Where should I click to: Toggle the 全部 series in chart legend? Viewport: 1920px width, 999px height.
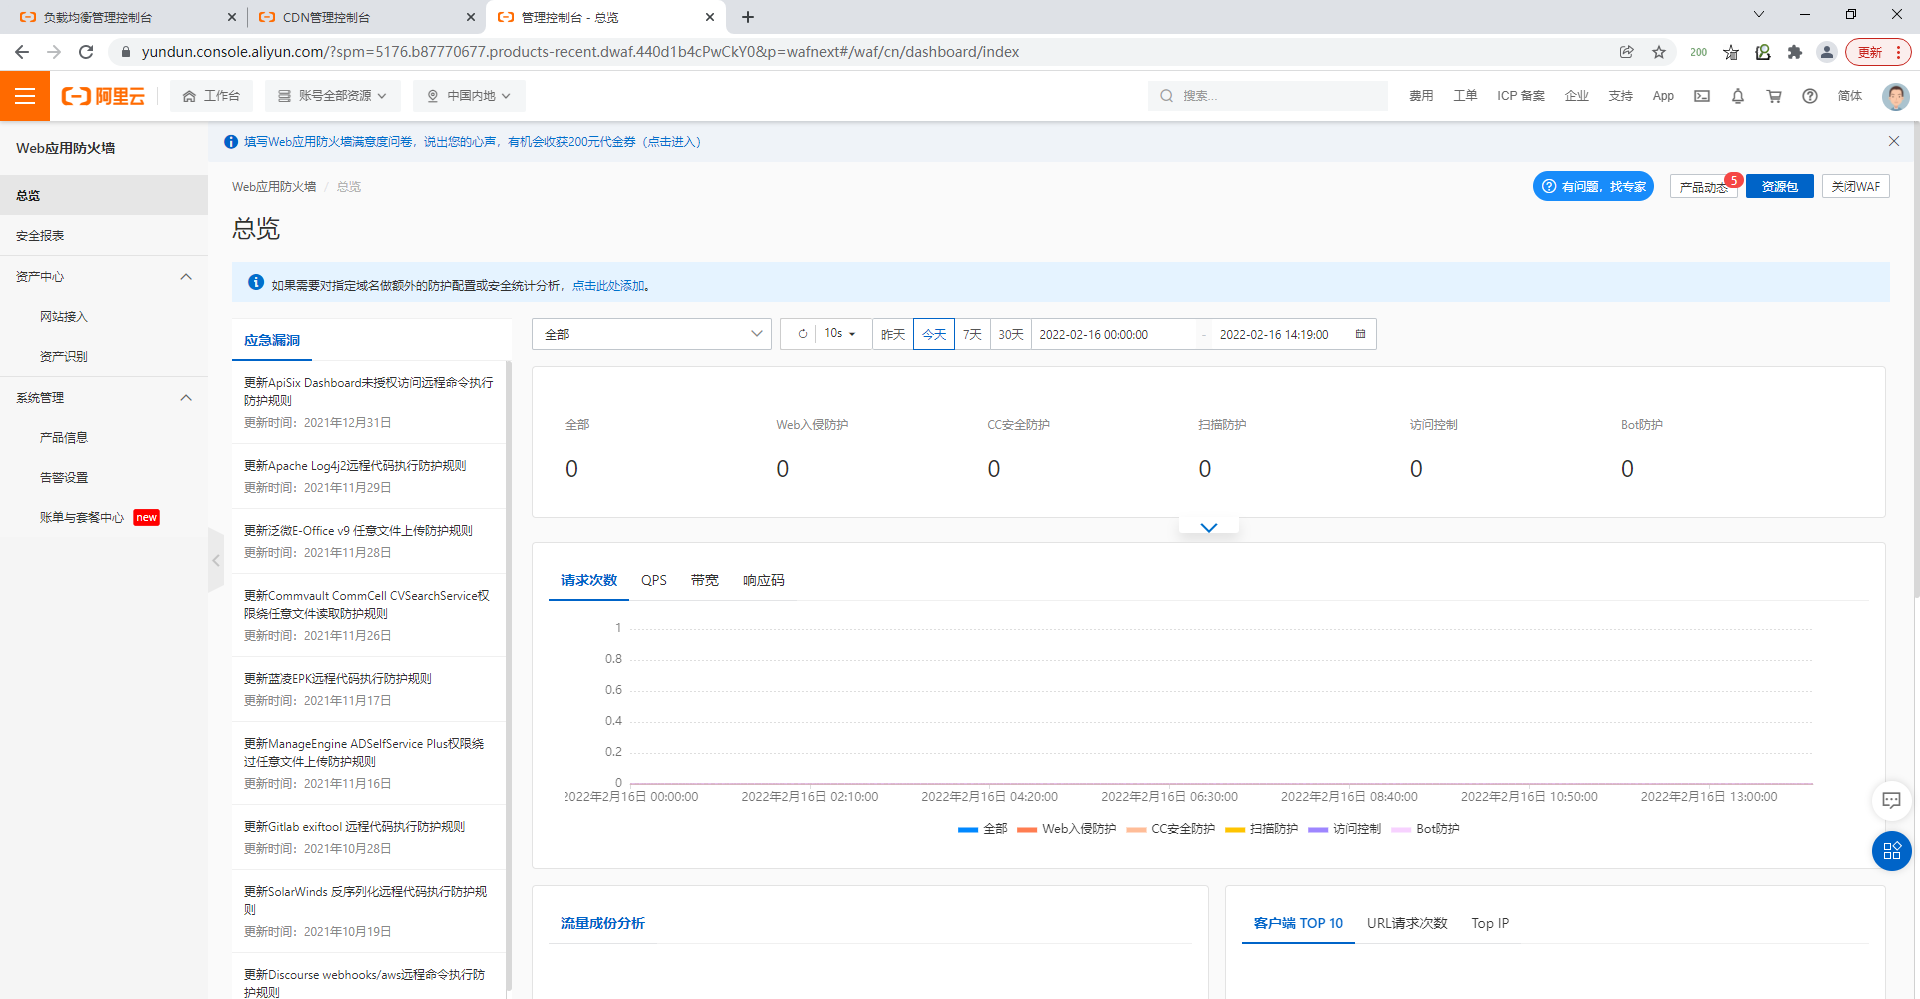point(983,829)
